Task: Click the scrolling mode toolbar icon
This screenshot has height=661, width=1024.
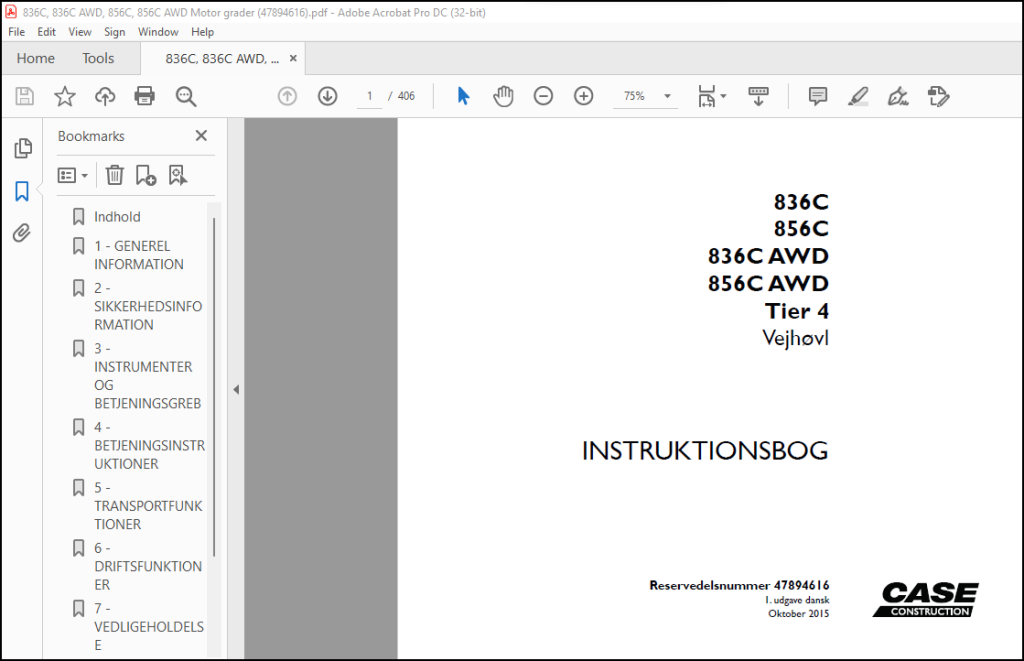Action: [758, 96]
